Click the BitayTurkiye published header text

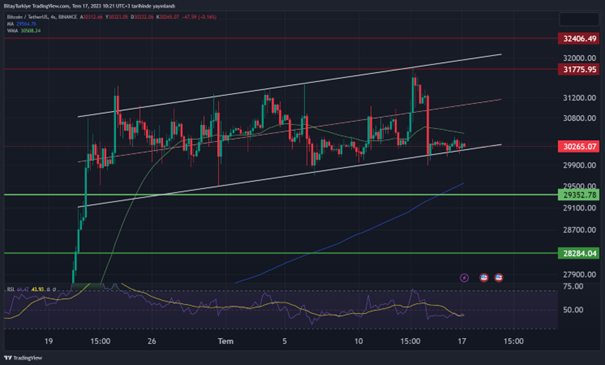point(89,6)
